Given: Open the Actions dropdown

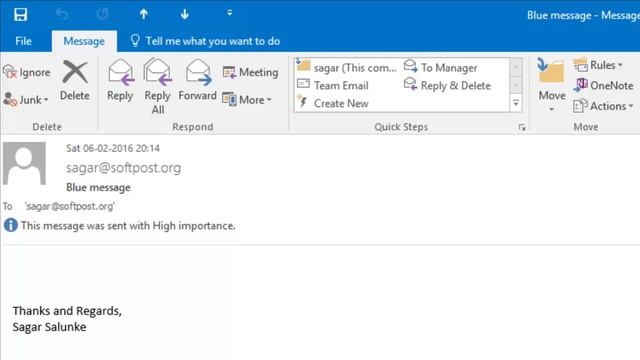Looking at the screenshot, I should 603,106.
